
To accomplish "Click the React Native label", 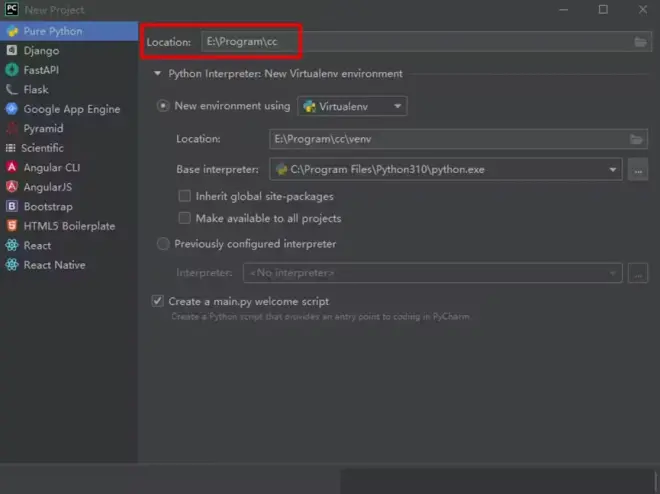I will tap(54, 265).
